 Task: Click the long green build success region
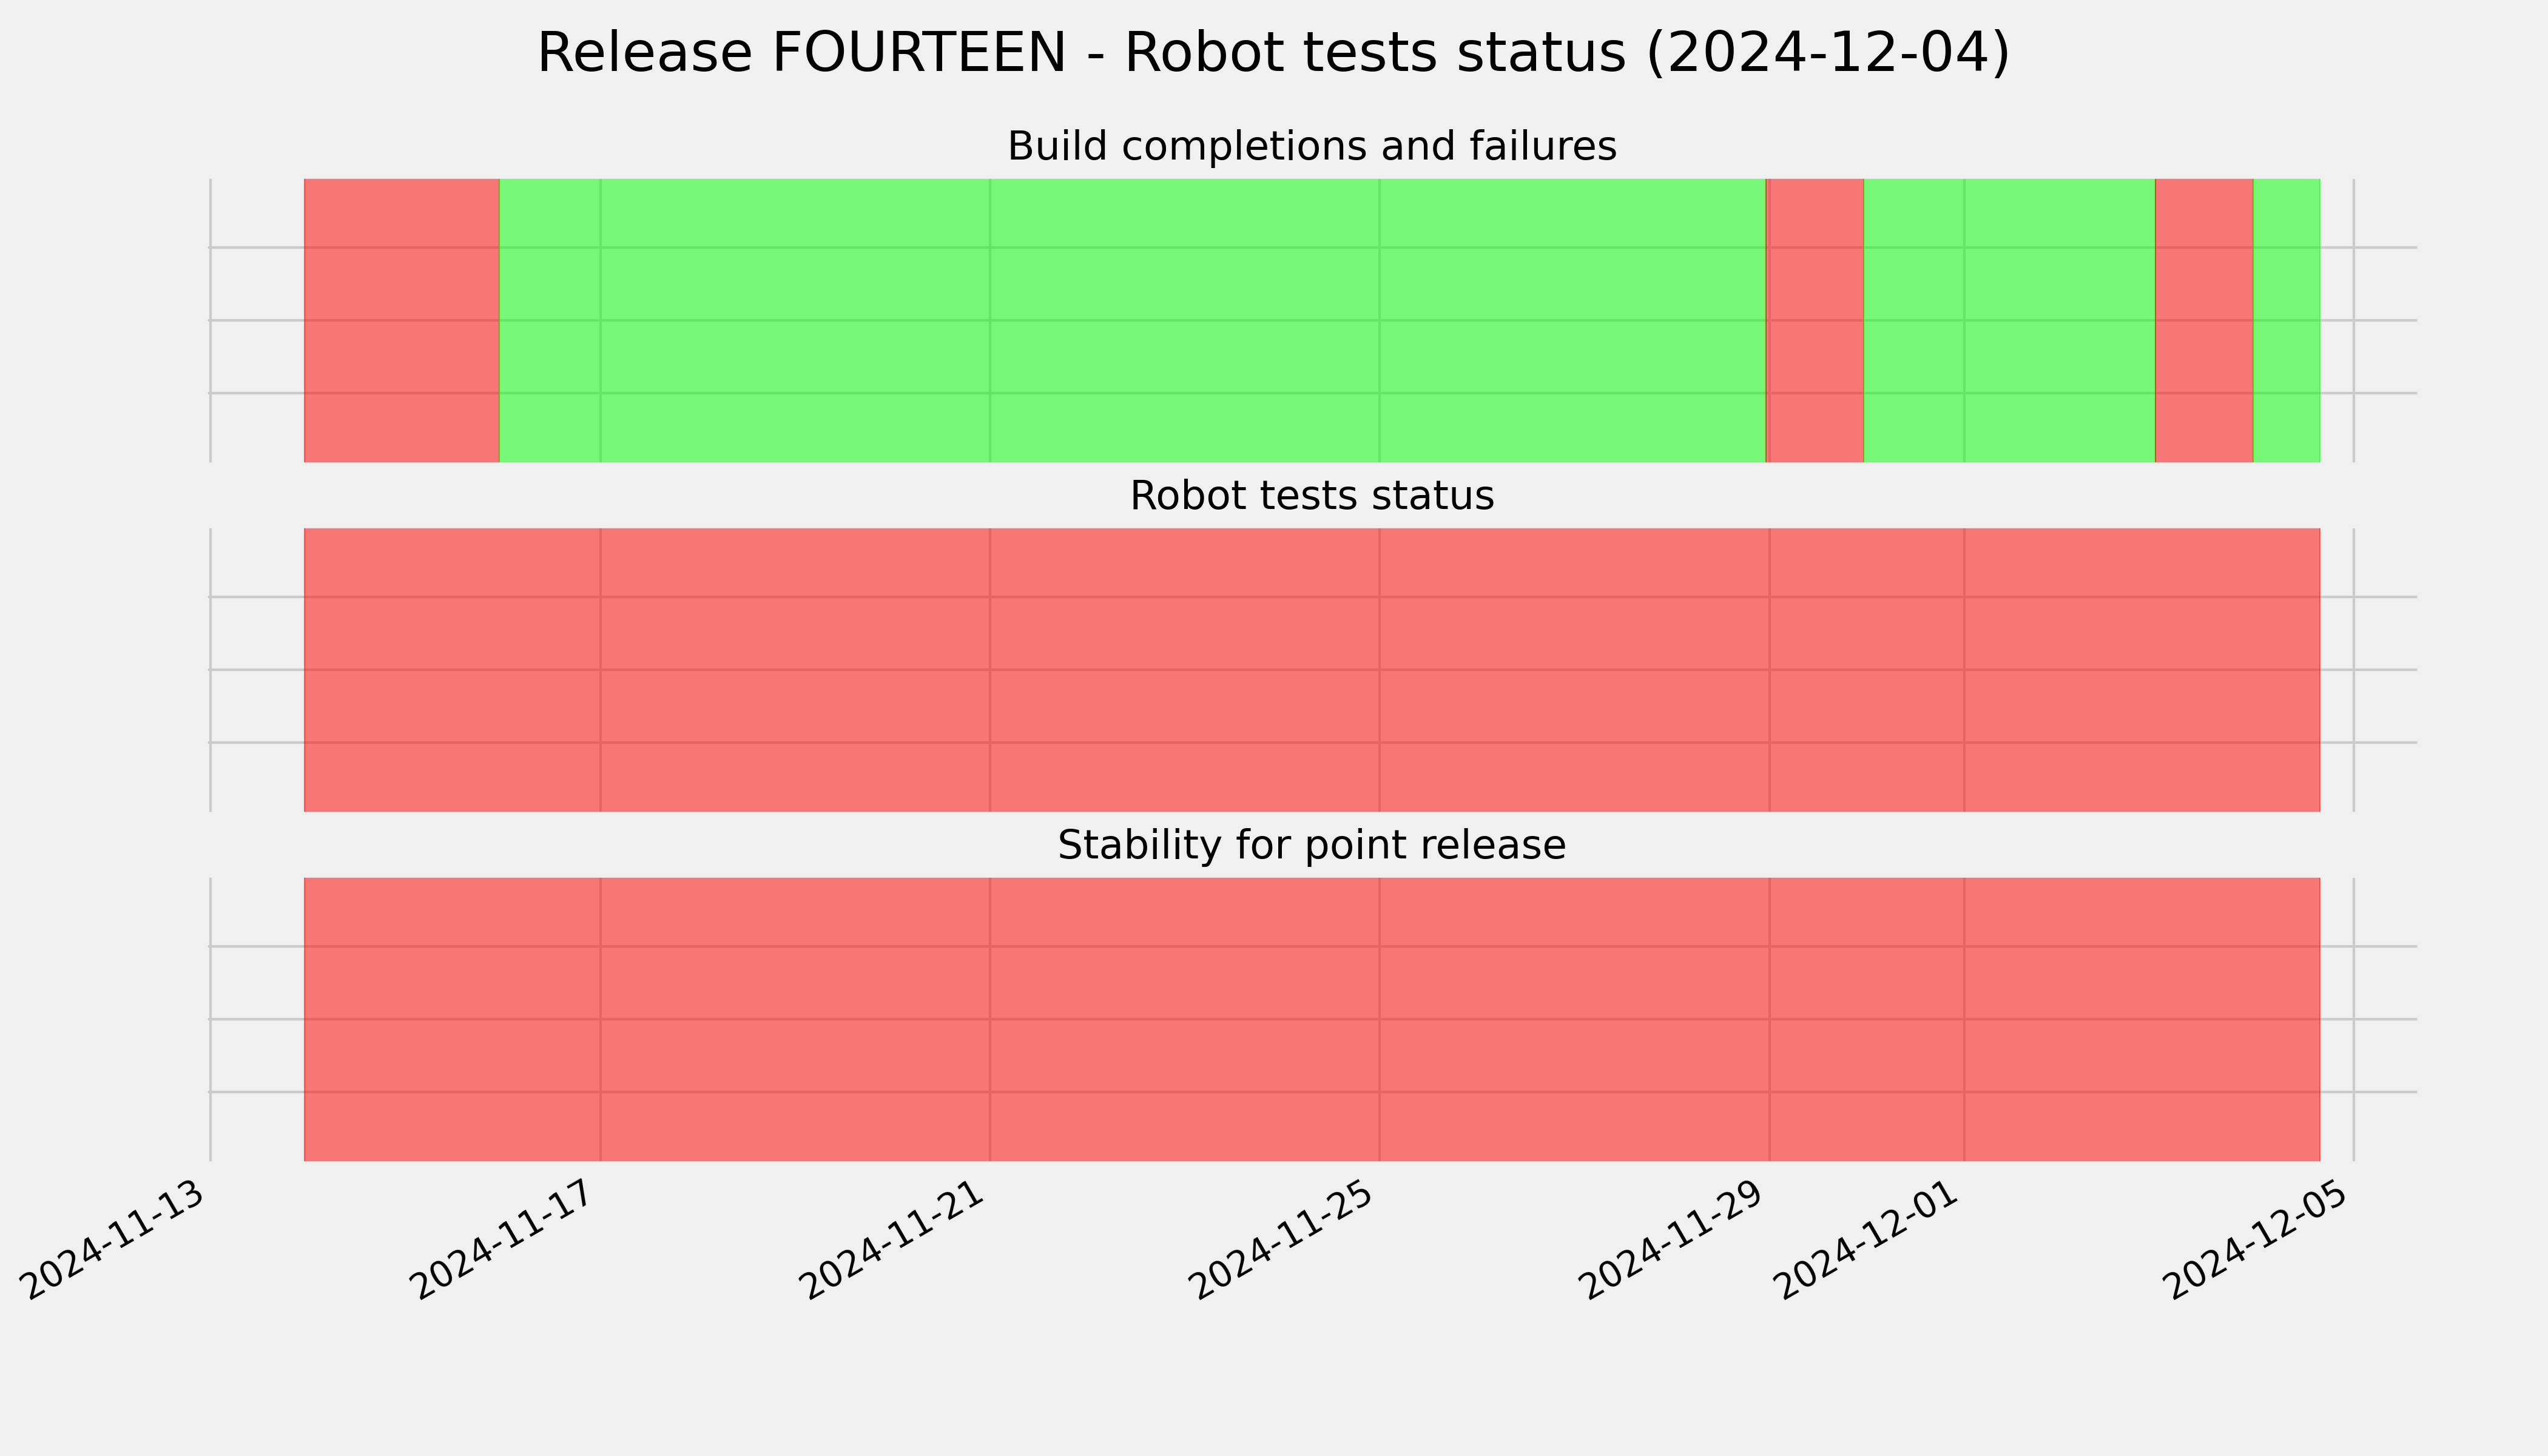(1132, 320)
